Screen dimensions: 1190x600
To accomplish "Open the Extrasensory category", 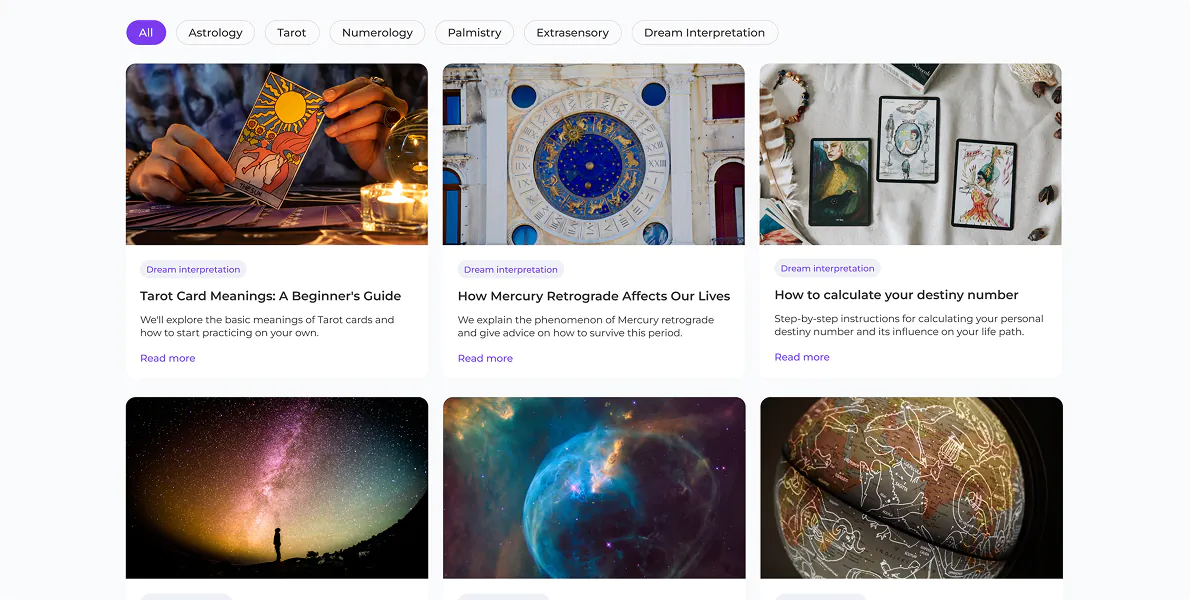I will [x=572, y=33].
